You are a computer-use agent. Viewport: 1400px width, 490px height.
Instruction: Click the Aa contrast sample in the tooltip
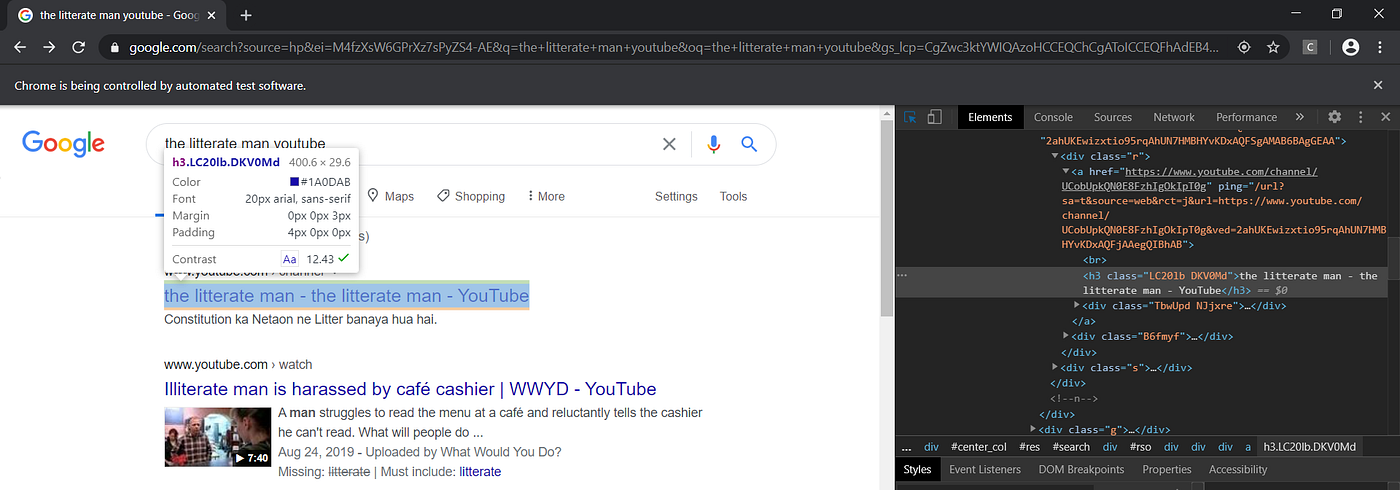tap(290, 259)
